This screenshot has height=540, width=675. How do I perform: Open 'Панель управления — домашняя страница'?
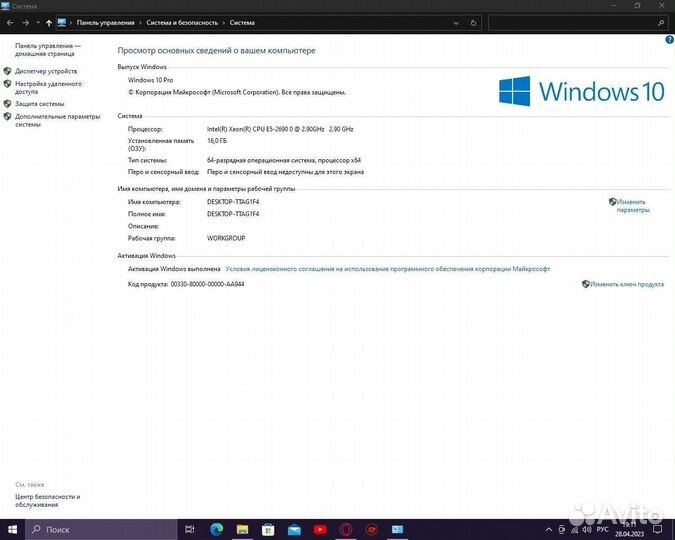[48, 50]
